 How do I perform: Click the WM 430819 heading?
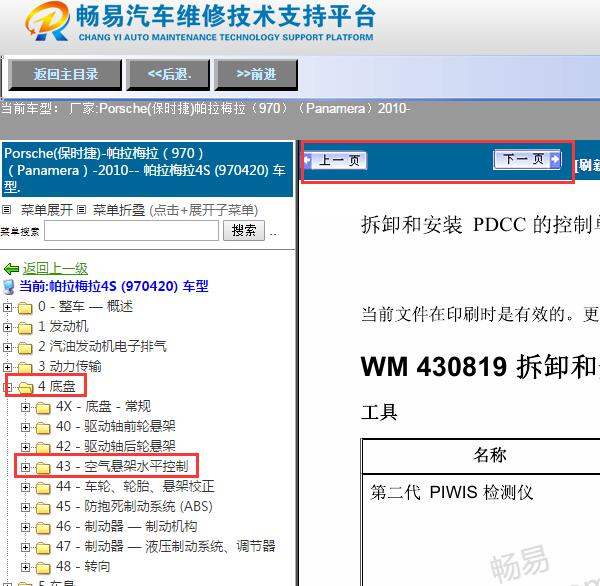pyautogui.click(x=480, y=366)
